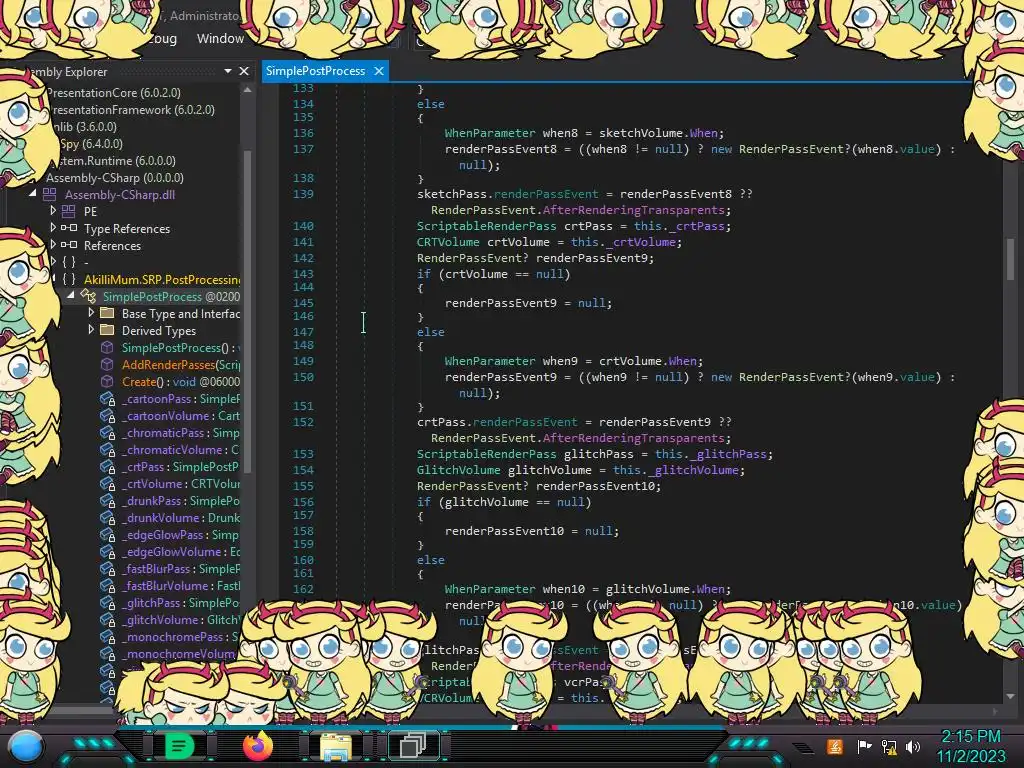Open the Window menu
The image size is (1024, 768).
tap(220, 39)
